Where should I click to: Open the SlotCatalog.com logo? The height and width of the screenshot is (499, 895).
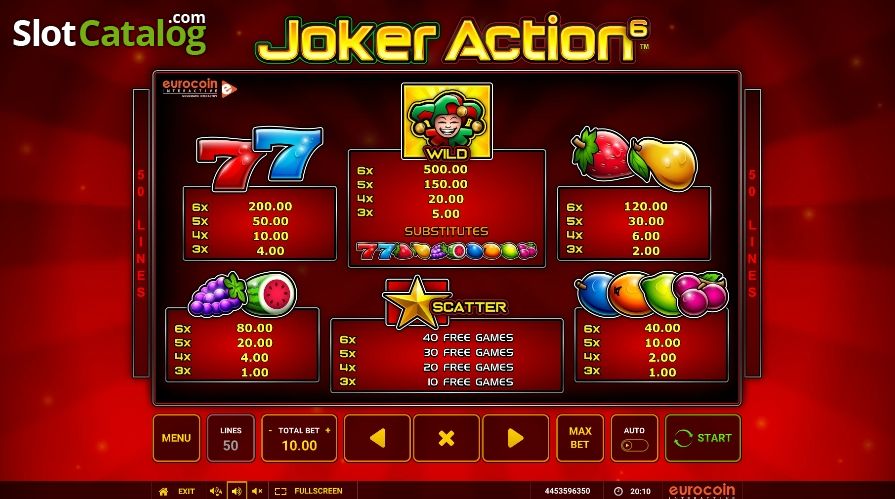pyautogui.click(x=109, y=33)
